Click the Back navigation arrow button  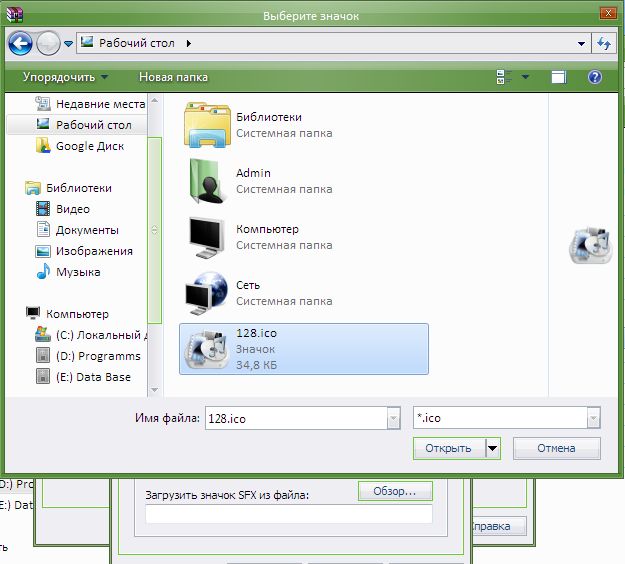coord(20,43)
